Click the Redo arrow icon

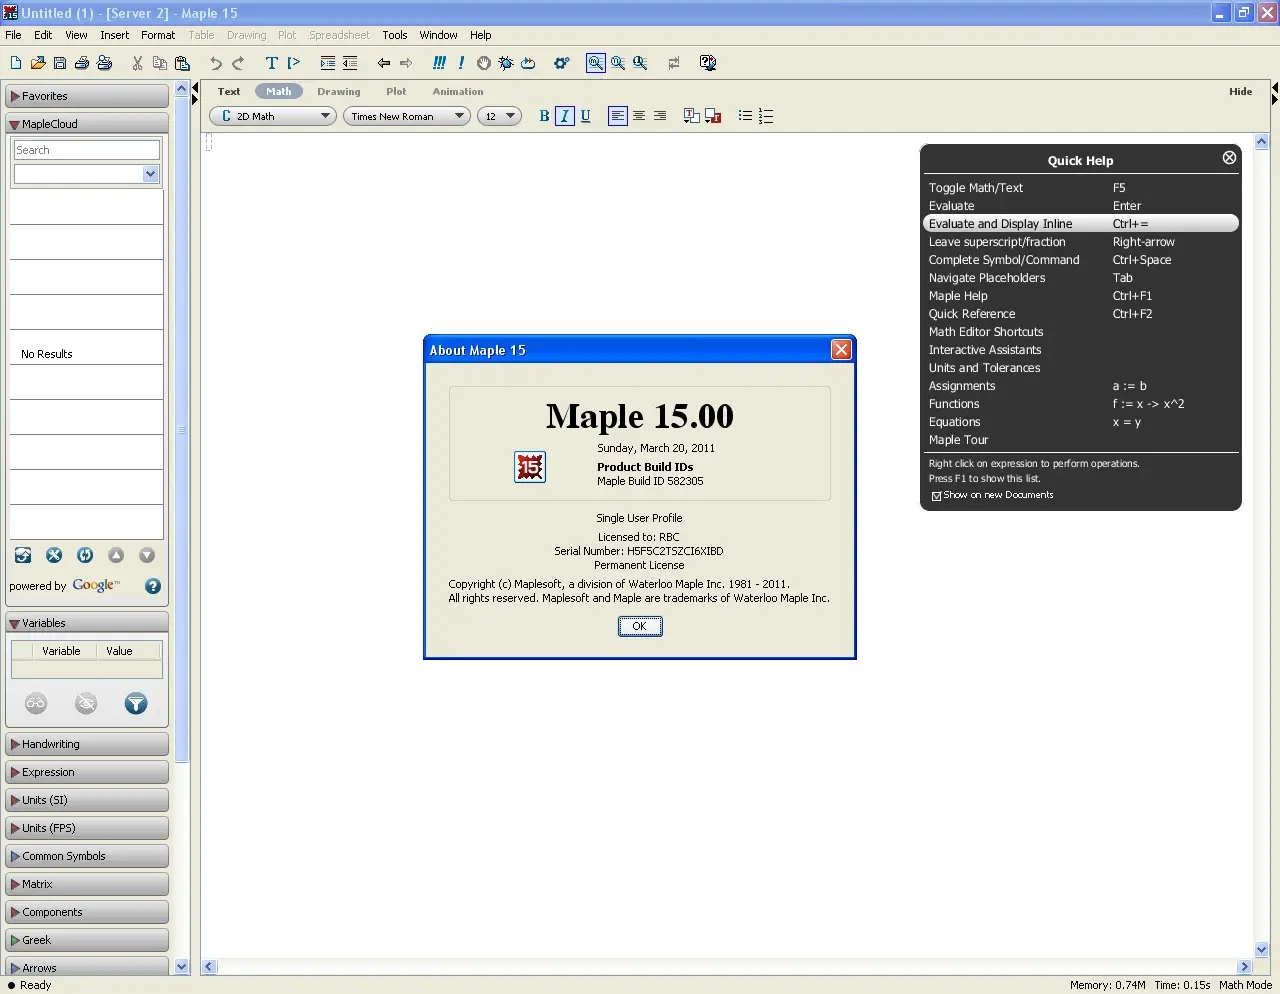coord(238,63)
